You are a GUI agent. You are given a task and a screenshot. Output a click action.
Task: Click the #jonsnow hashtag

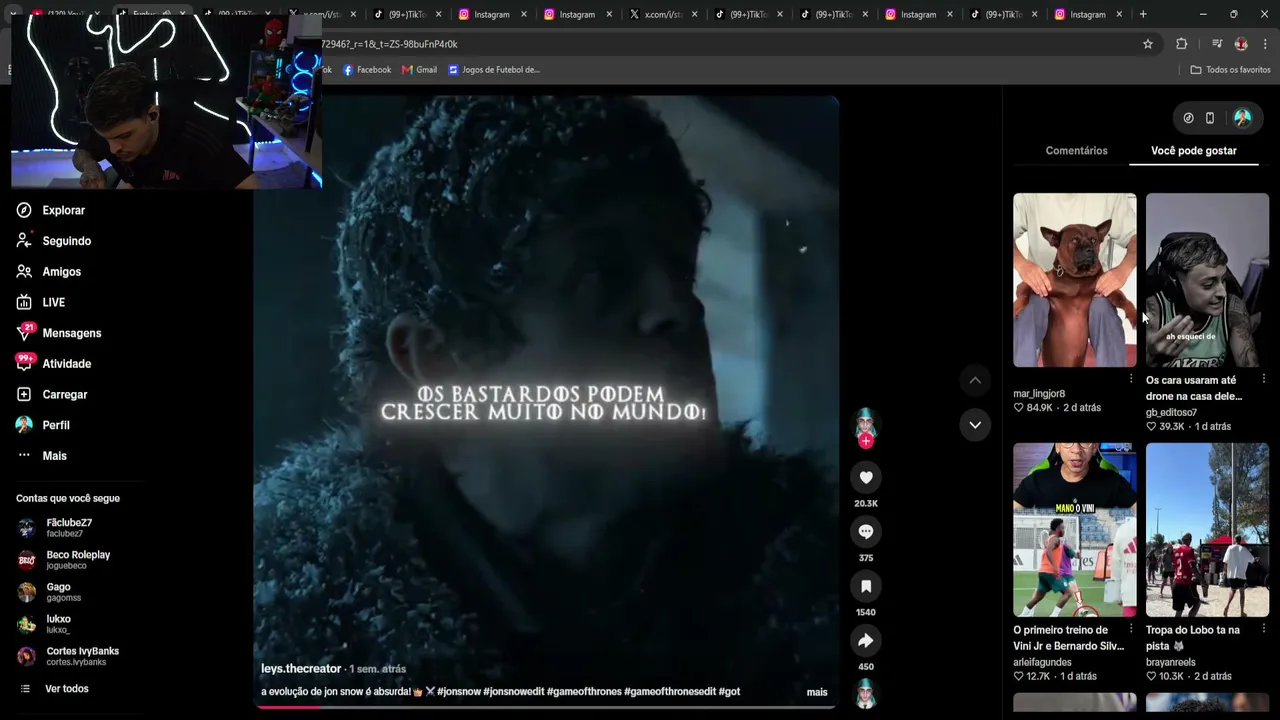pyautogui.click(x=458, y=692)
